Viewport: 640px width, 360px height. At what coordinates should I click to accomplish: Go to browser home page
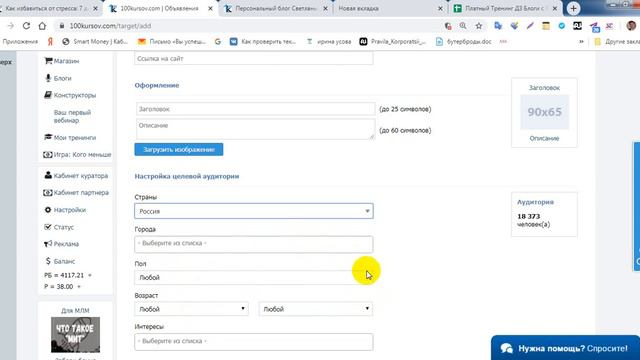42,26
